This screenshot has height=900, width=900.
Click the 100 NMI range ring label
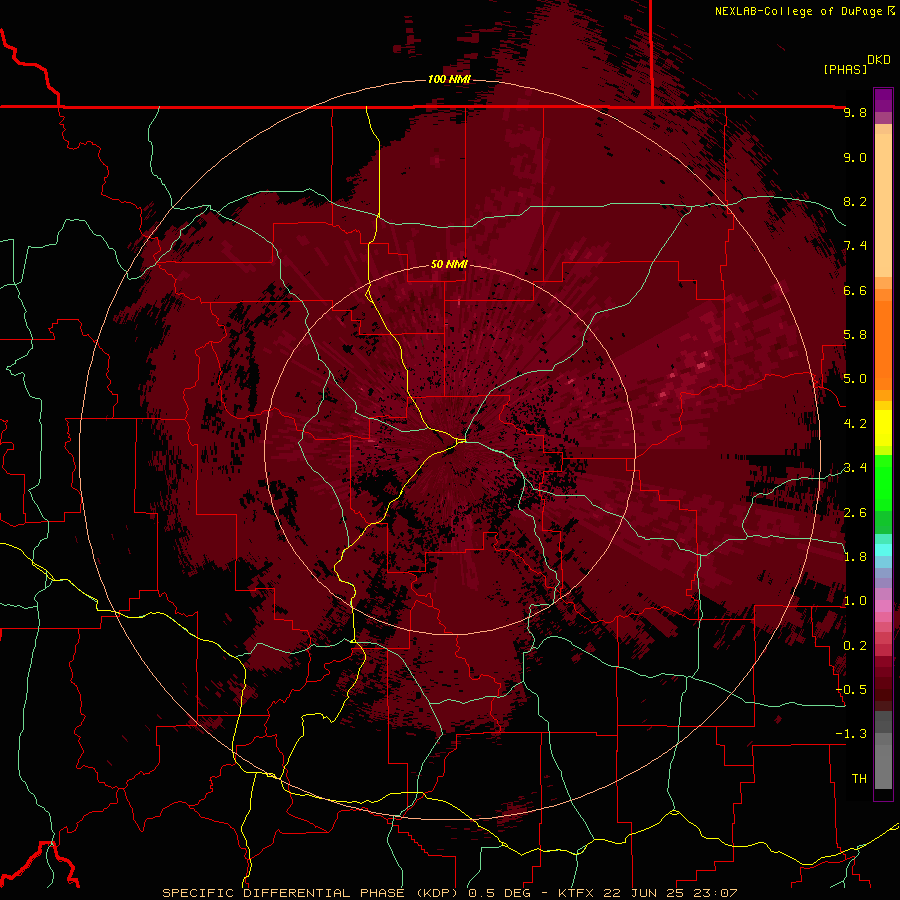point(449,79)
